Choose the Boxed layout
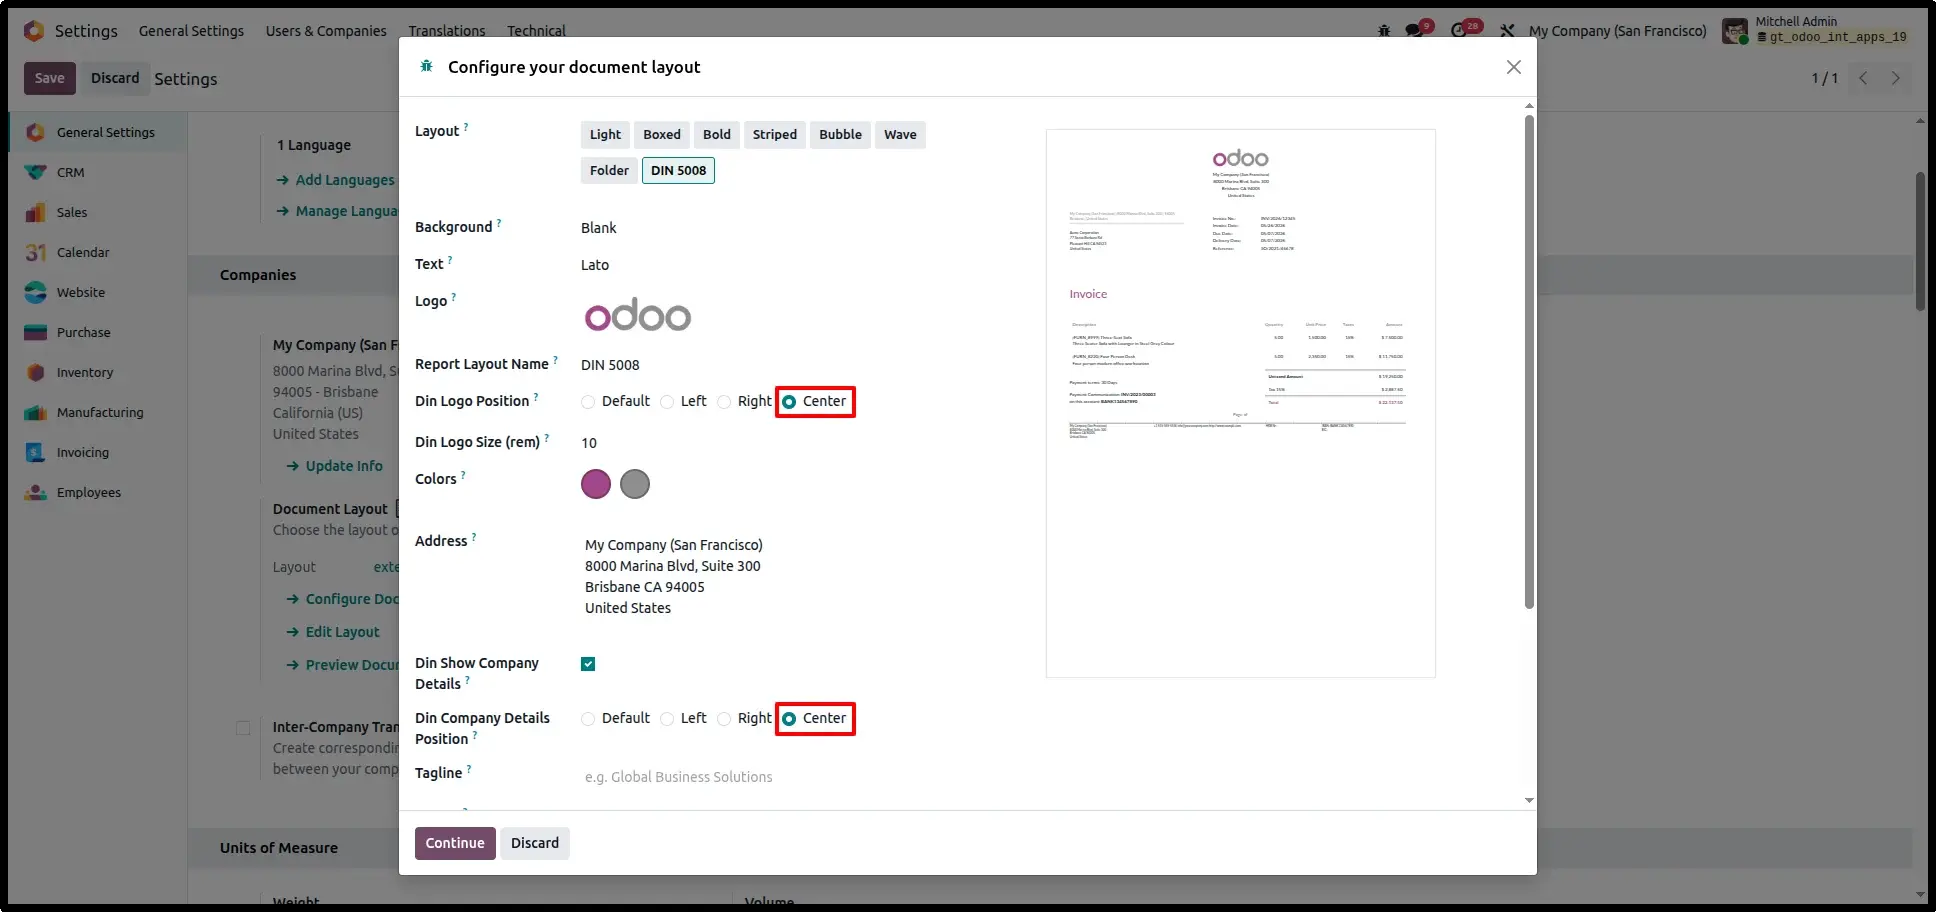 [662, 135]
